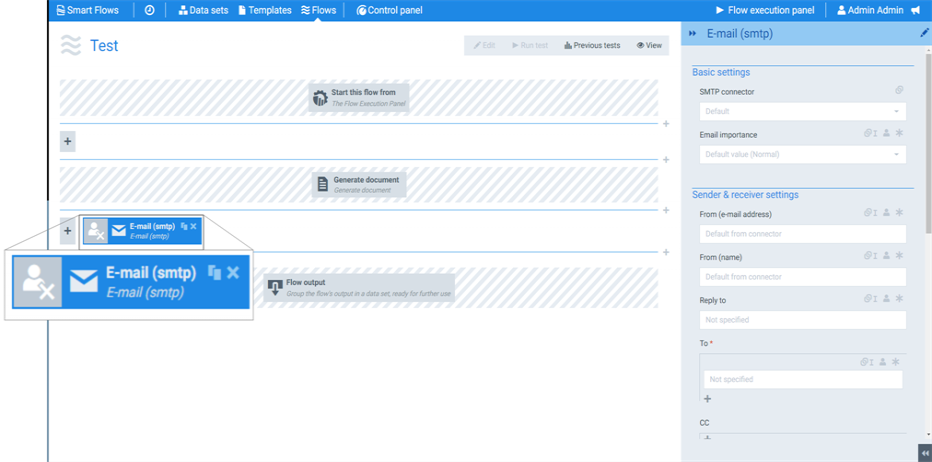Click the user-removed icon on E-mail step
Screen dimensions: 932x462
(96, 231)
